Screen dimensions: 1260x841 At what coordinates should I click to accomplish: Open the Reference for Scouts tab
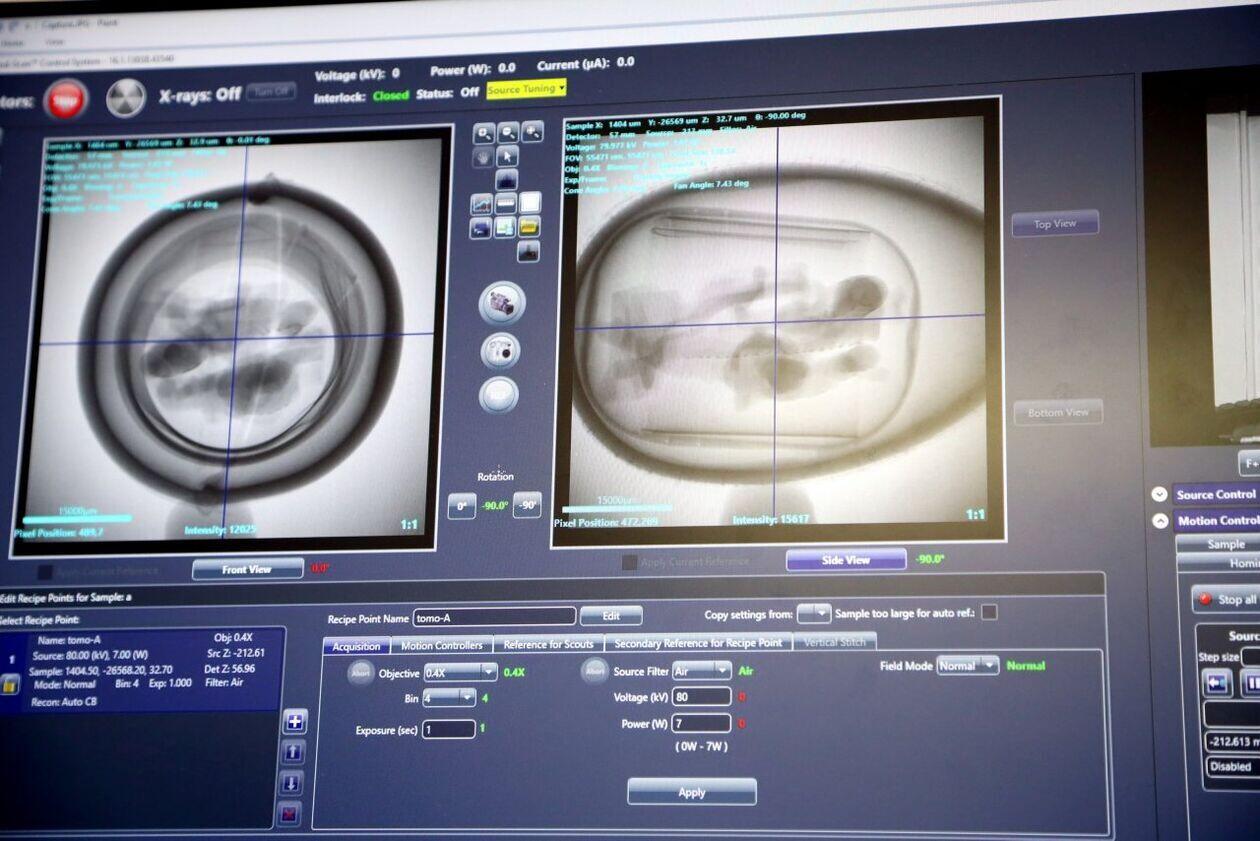click(x=548, y=644)
